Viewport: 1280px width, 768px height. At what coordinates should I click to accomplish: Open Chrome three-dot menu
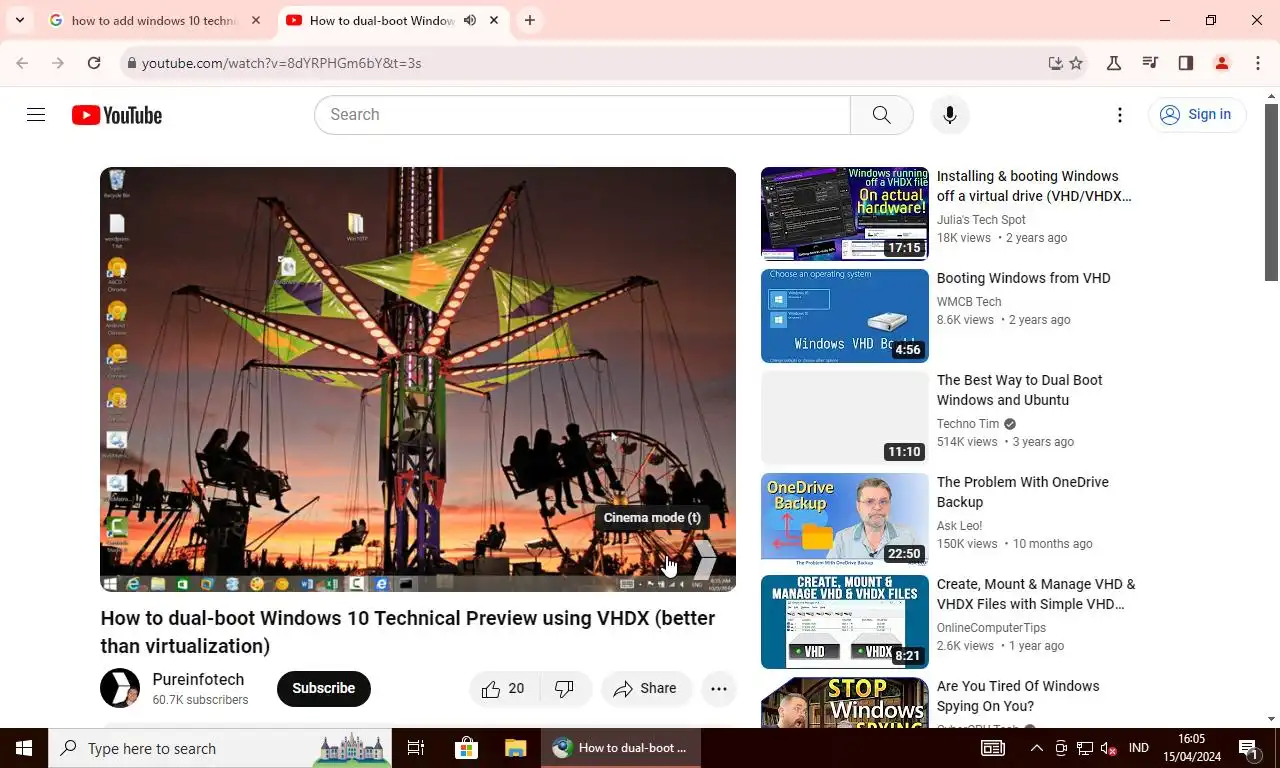pyautogui.click(x=1258, y=63)
